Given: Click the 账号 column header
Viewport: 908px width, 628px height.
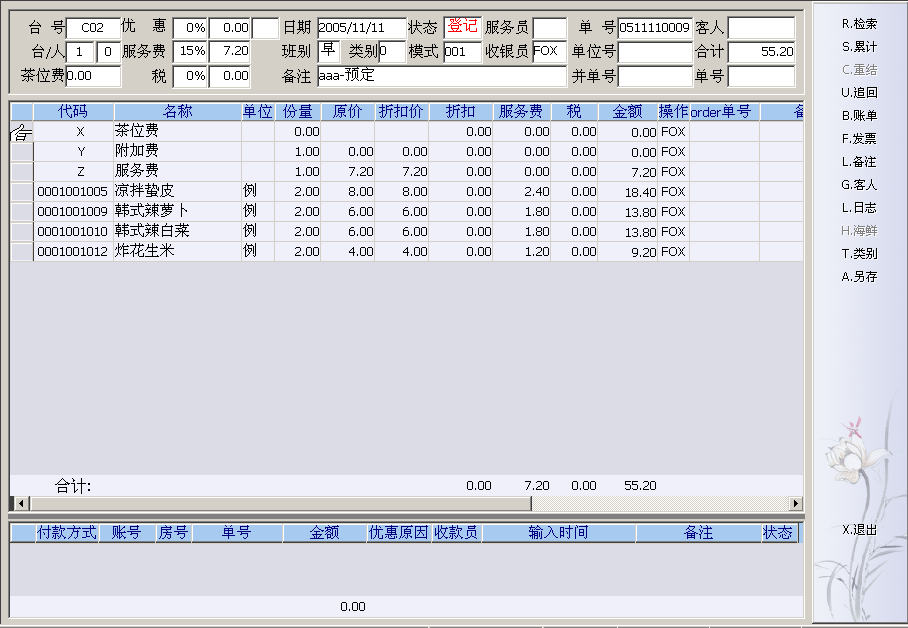Looking at the screenshot, I should [127, 532].
